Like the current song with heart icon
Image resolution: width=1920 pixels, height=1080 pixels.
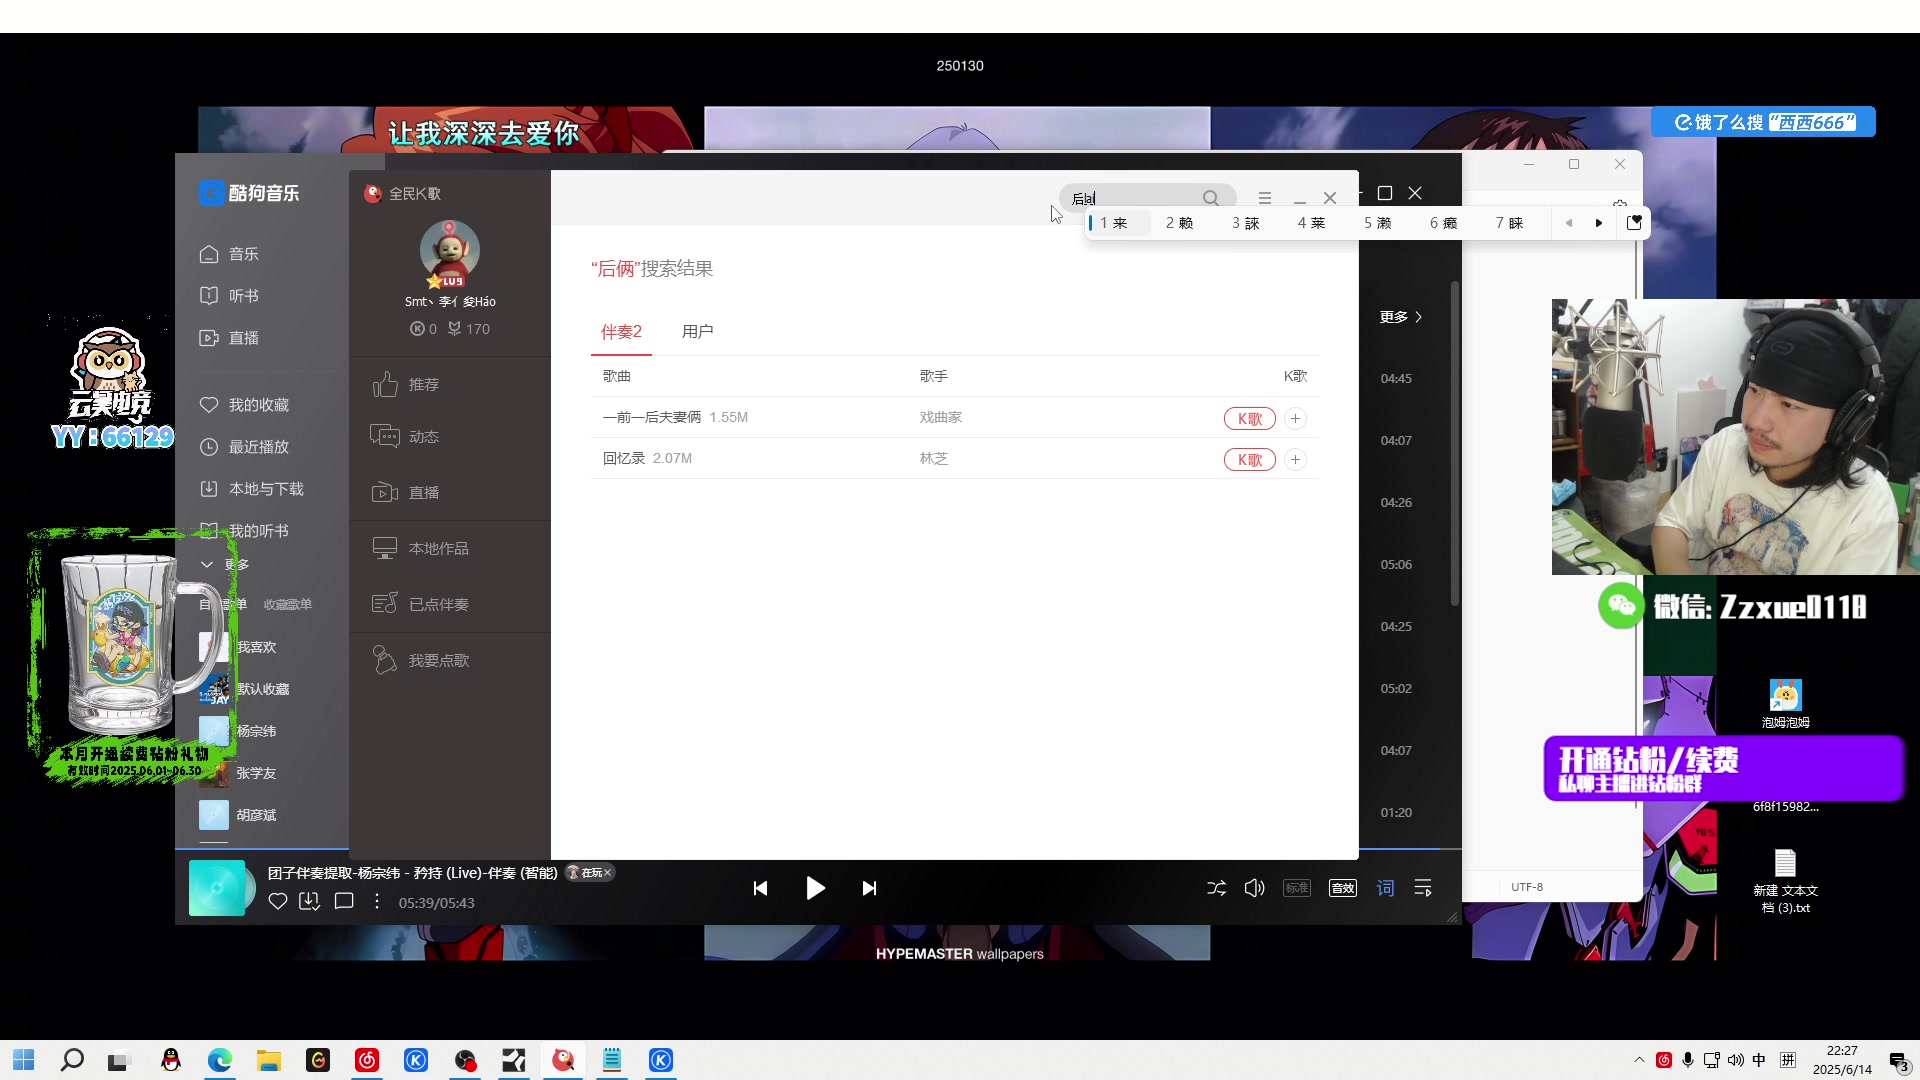pos(278,901)
